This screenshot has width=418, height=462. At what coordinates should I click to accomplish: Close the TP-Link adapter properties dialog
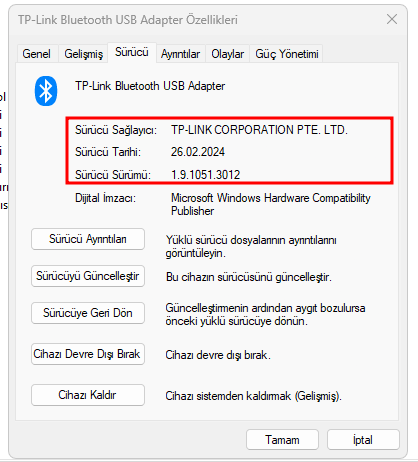tap(392, 19)
